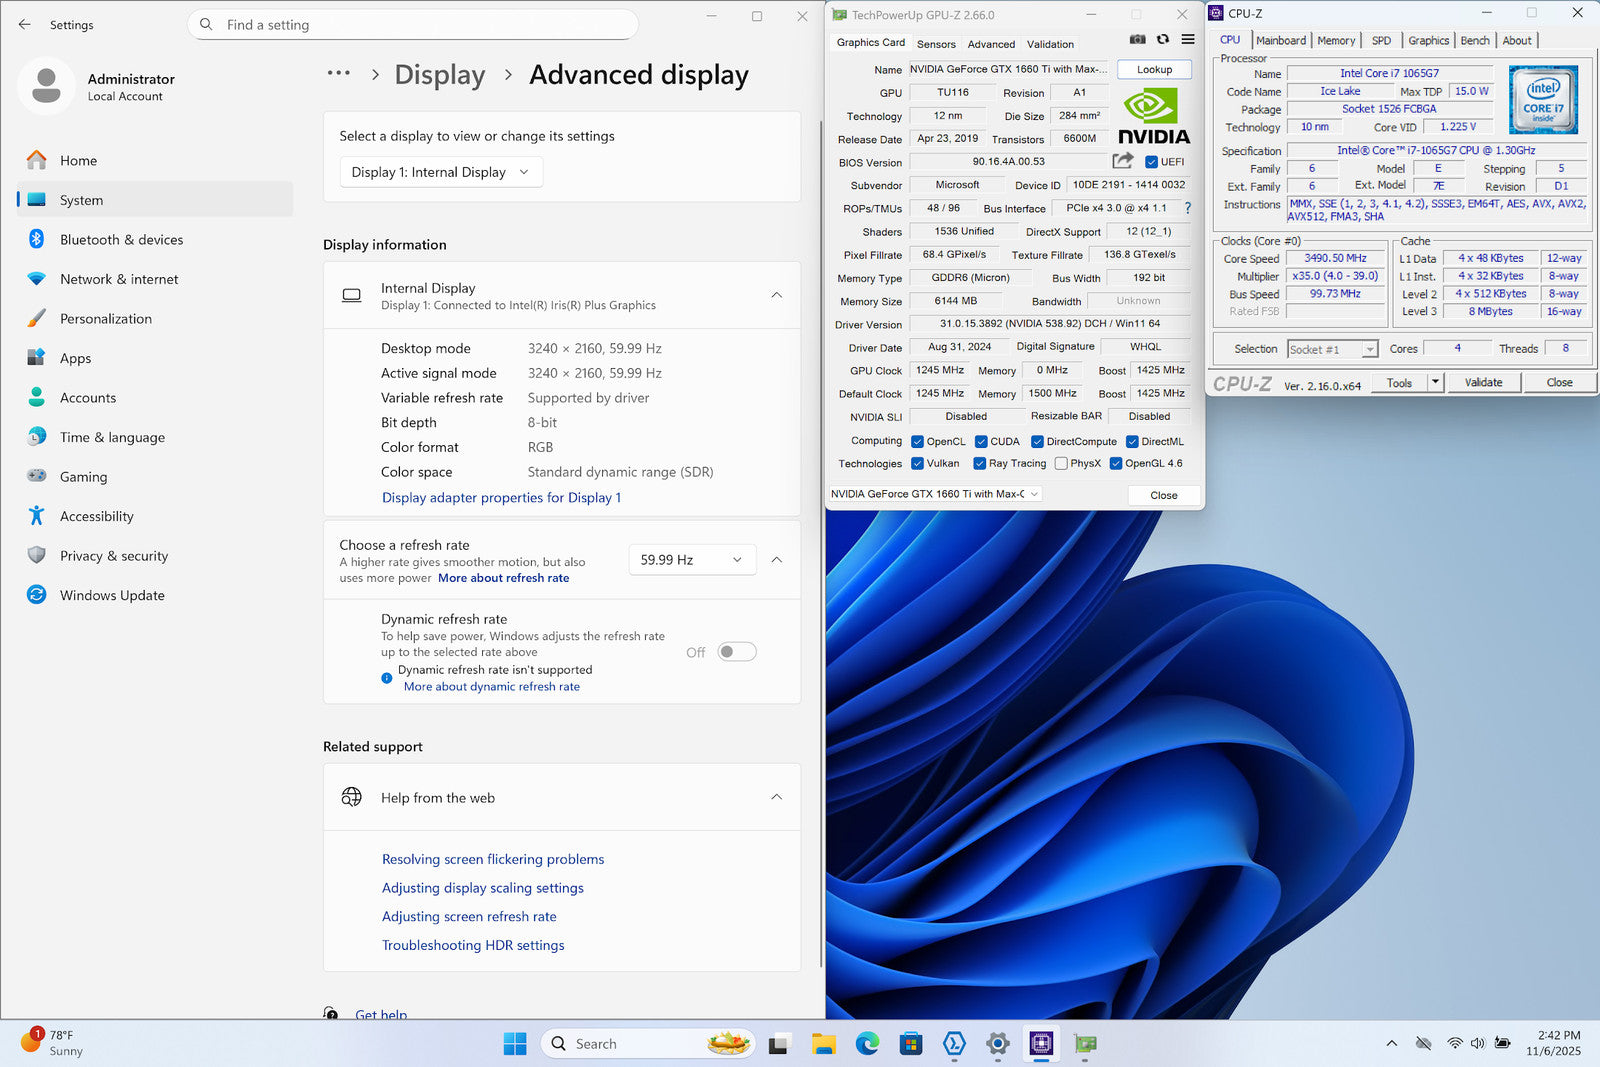This screenshot has height=1067, width=1600.
Task: Switch to the Sensors tab in GPU-Z
Action: [x=936, y=44]
